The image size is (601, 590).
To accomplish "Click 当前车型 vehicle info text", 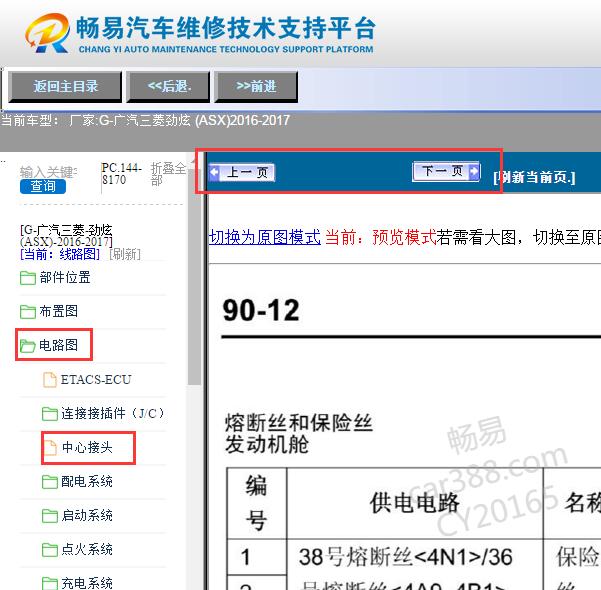I will tap(145, 120).
